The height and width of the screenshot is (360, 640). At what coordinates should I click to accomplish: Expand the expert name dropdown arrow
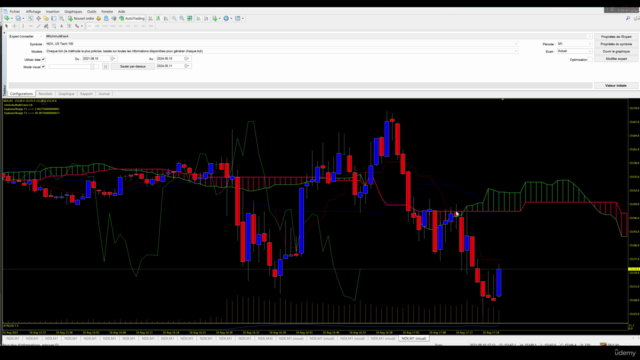[589, 36]
